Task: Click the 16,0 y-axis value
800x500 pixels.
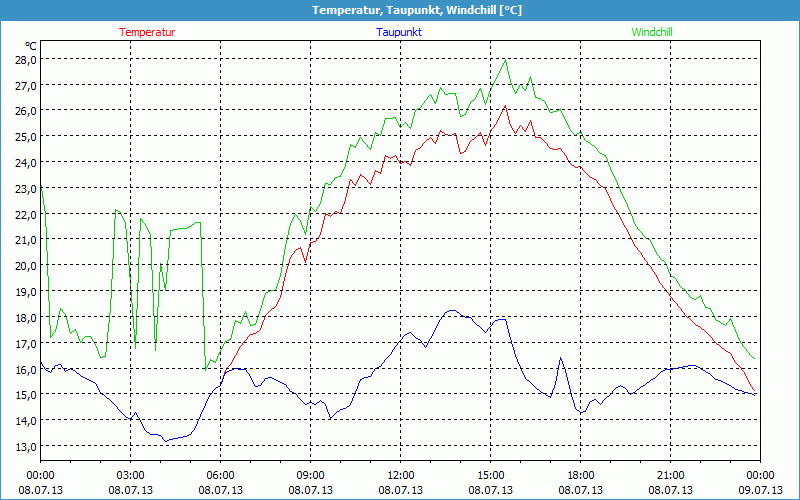Action: pyautogui.click(x=27, y=370)
